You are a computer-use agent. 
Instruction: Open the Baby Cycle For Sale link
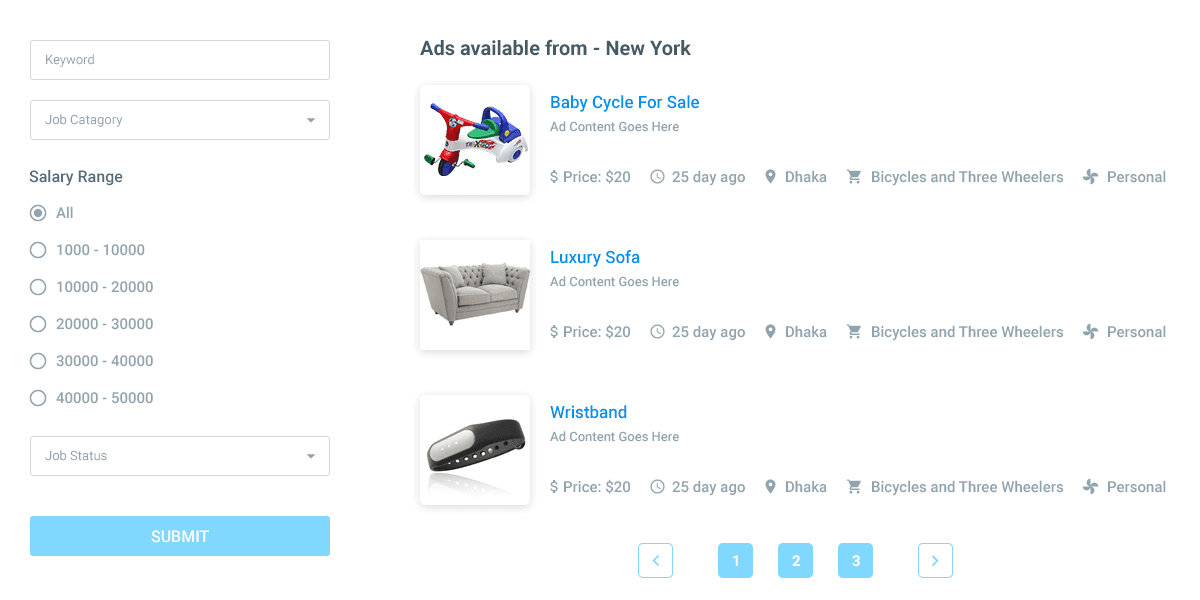point(624,102)
